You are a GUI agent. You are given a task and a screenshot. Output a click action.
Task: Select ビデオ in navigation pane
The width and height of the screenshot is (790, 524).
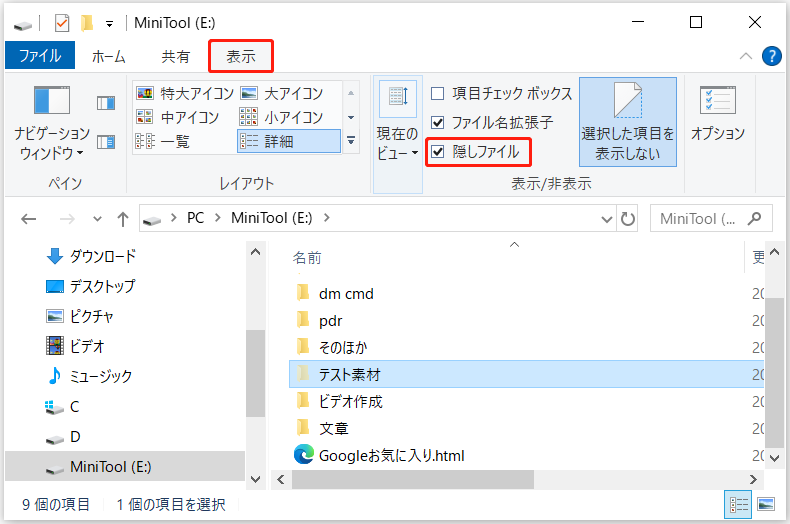pyautogui.click(x=75, y=346)
